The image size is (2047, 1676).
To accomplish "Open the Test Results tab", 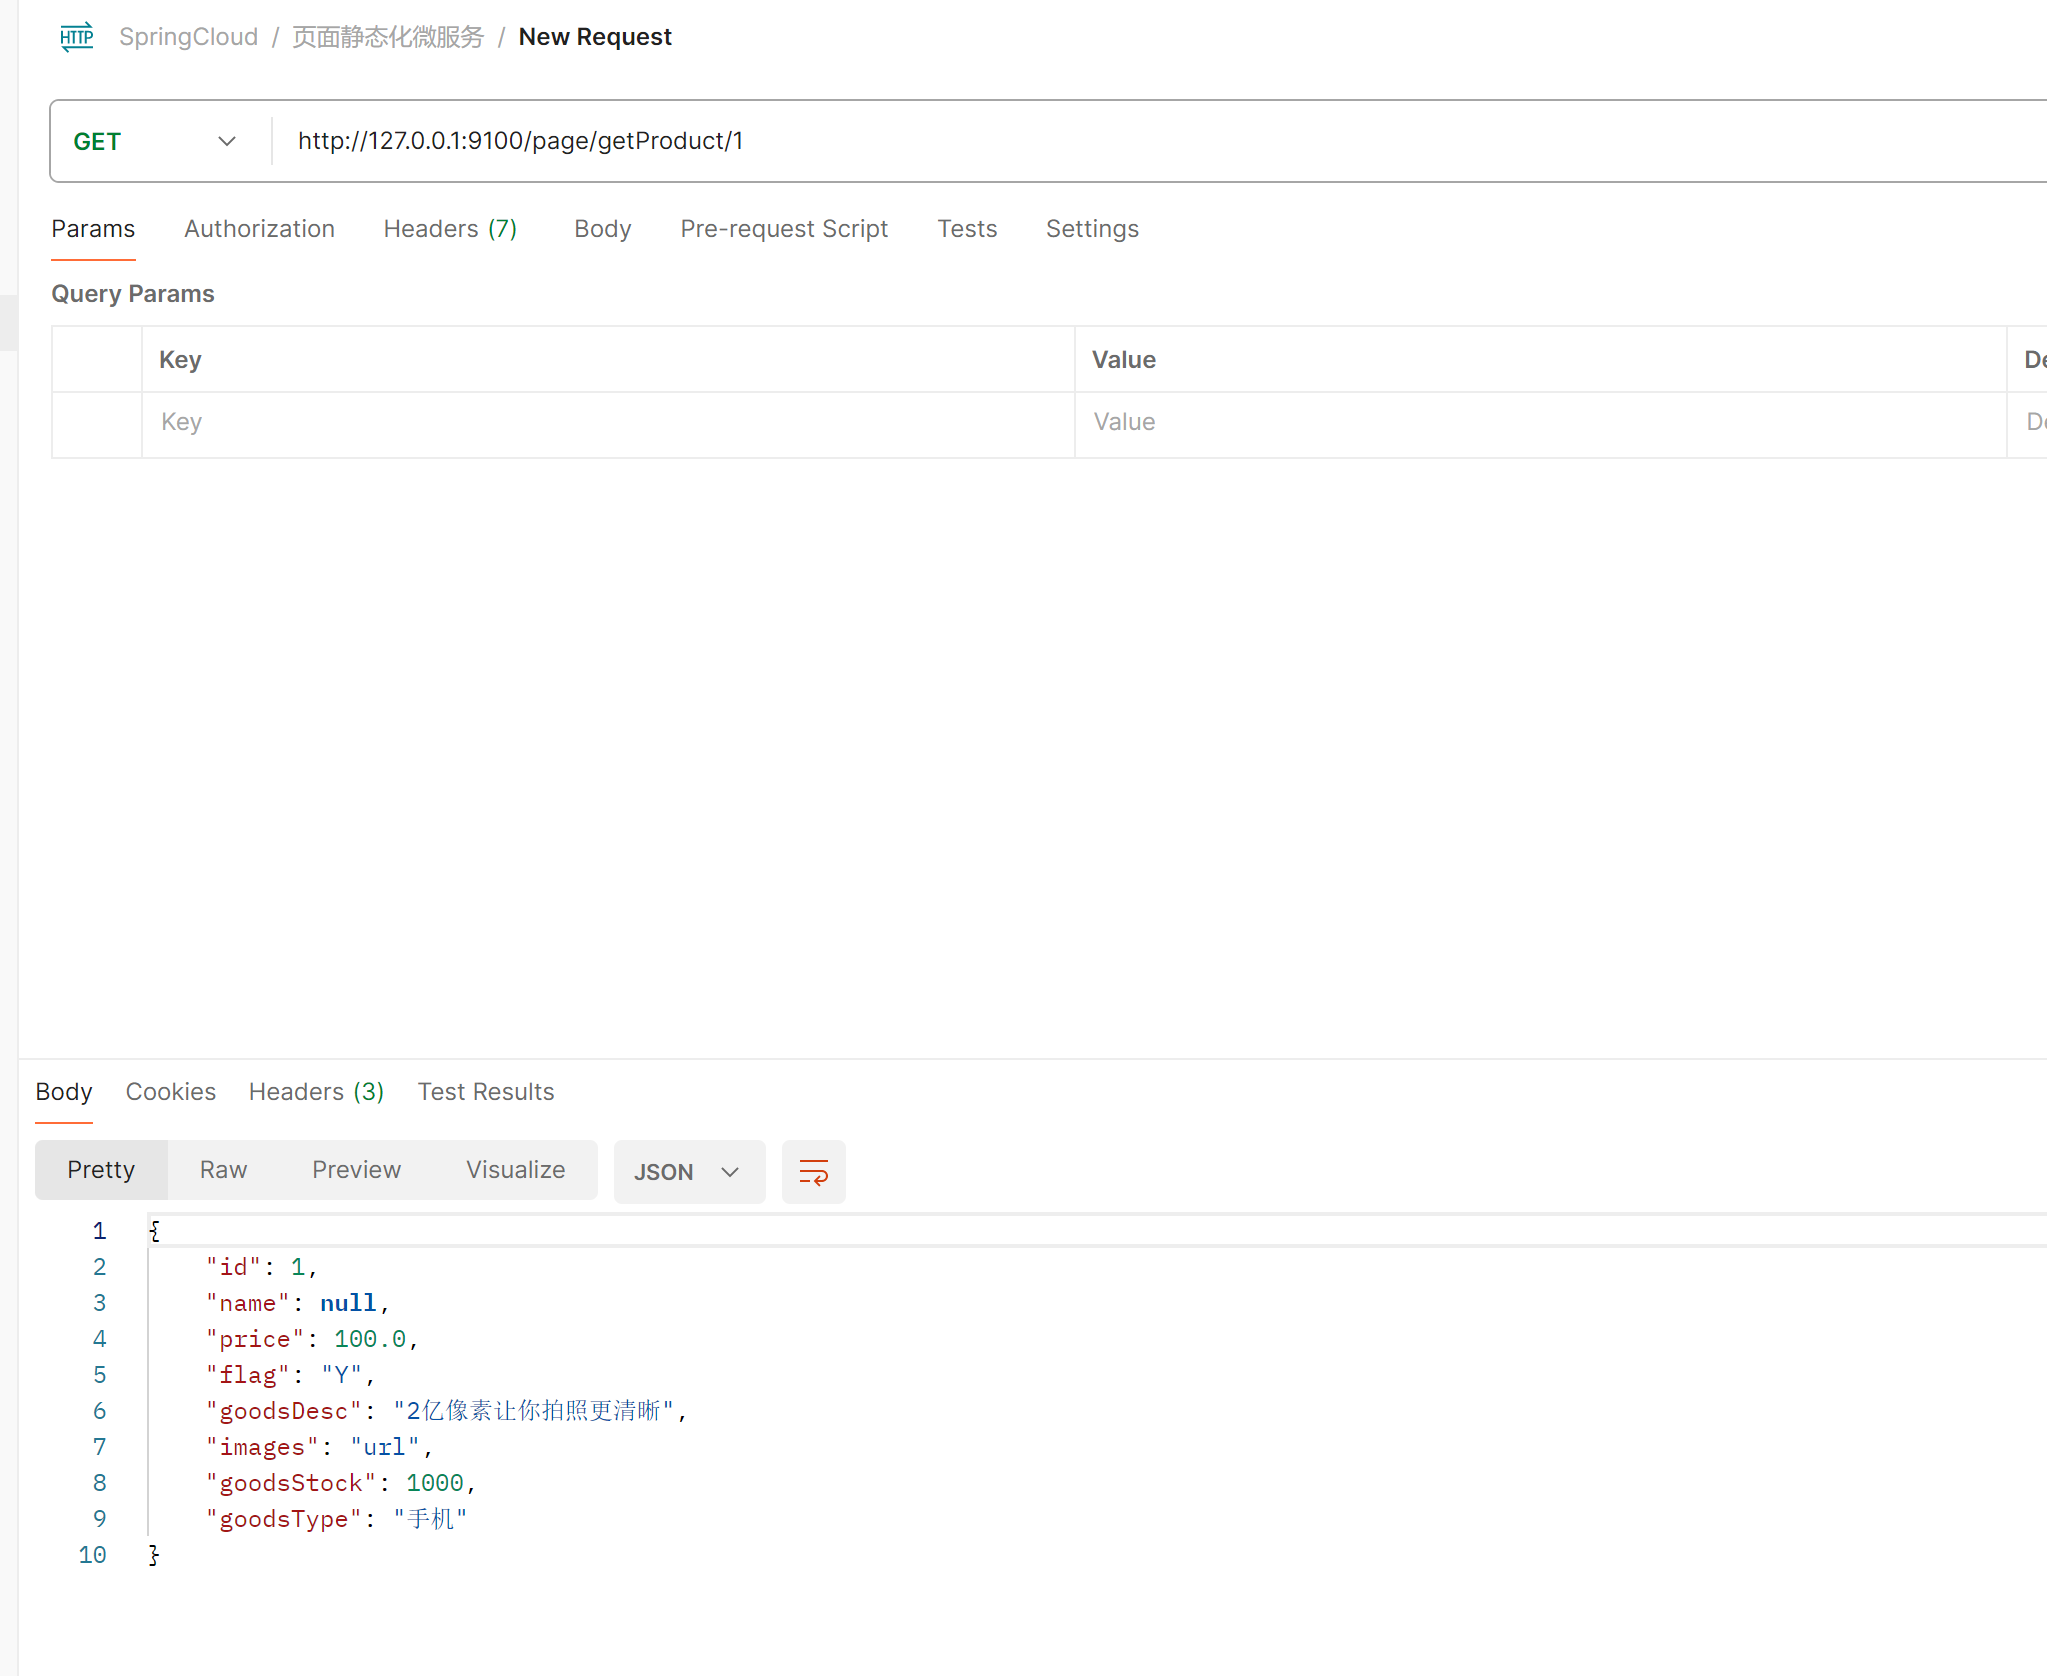I will (486, 1092).
